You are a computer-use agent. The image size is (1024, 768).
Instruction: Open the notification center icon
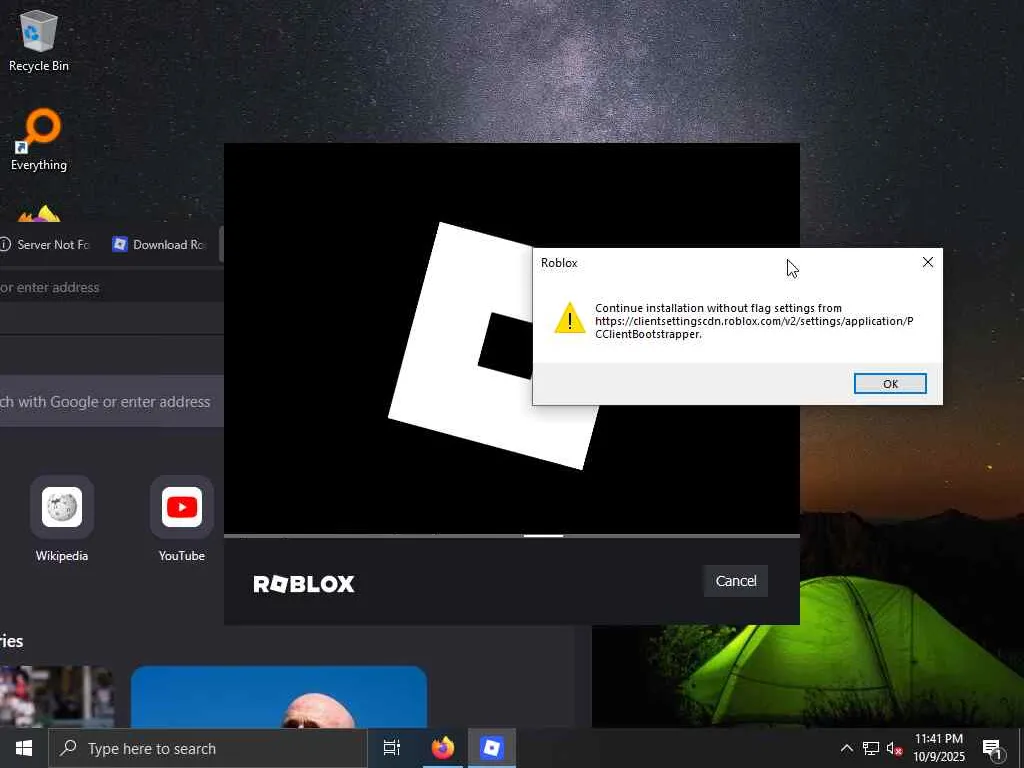tap(993, 750)
